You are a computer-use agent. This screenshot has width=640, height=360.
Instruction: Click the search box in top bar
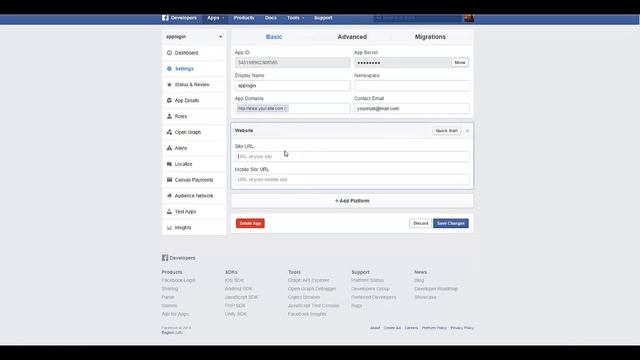tap(418, 18)
